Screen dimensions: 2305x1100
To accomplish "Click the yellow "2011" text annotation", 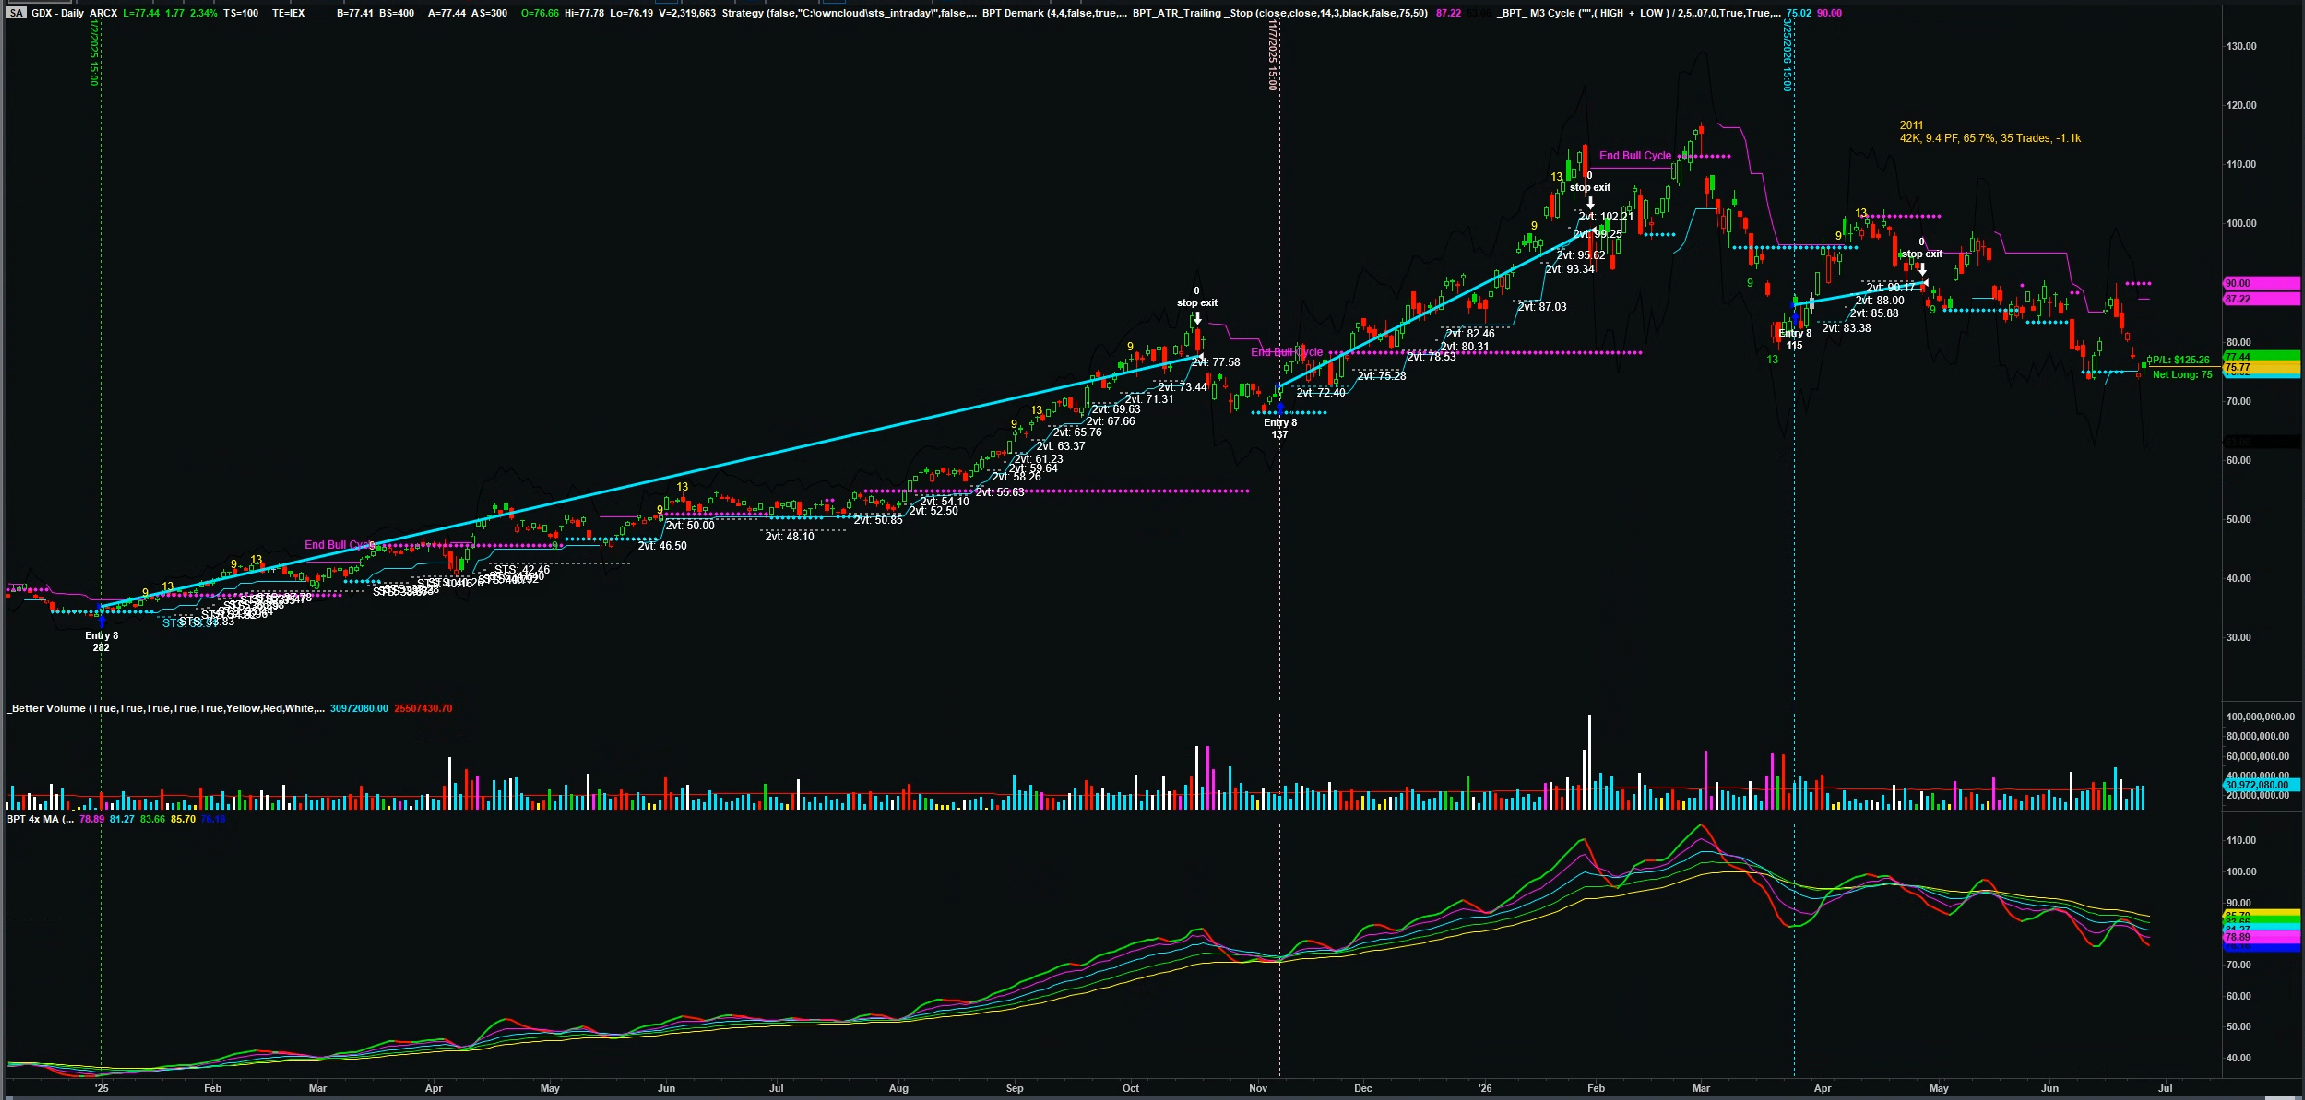I will tap(1911, 126).
